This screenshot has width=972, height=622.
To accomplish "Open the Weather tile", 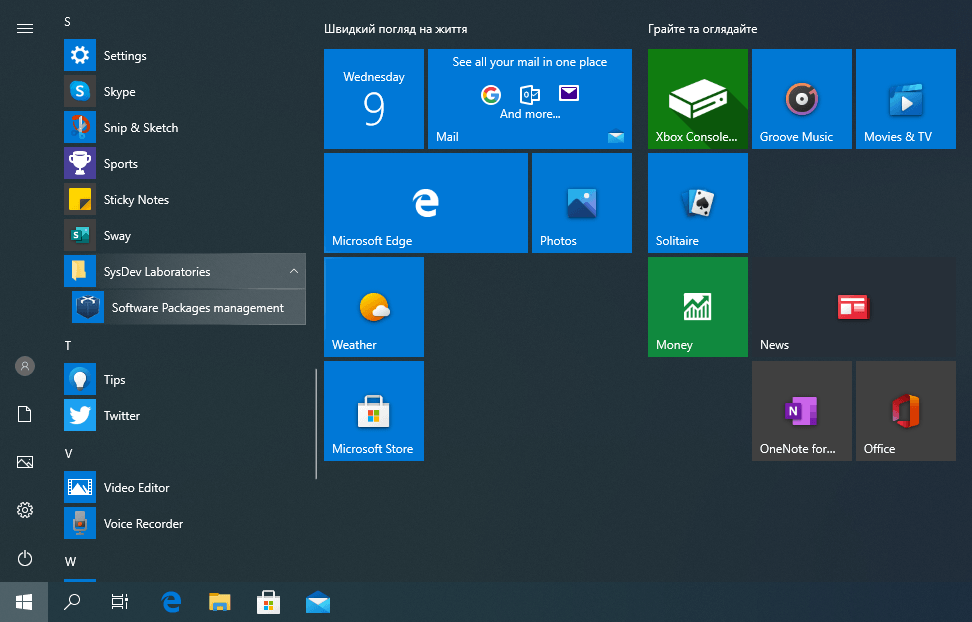I will tap(374, 307).
